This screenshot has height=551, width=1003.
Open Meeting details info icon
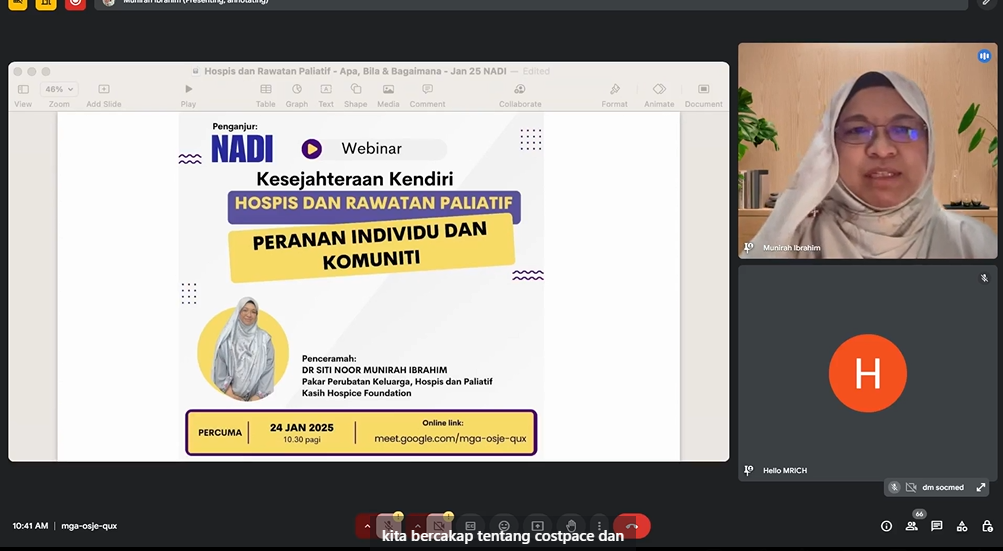pyautogui.click(x=887, y=526)
